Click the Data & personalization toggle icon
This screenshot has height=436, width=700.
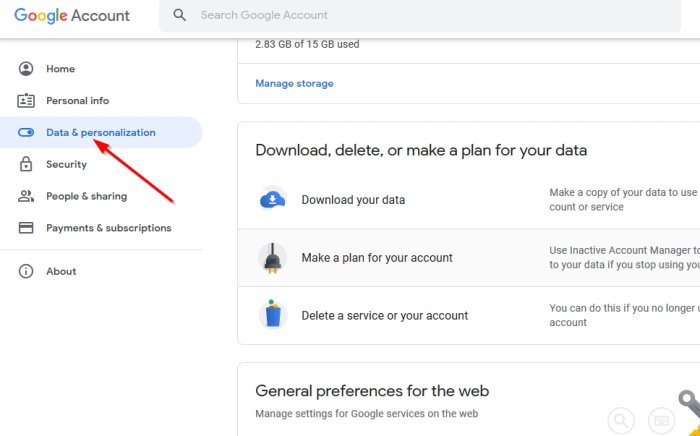[26, 133]
